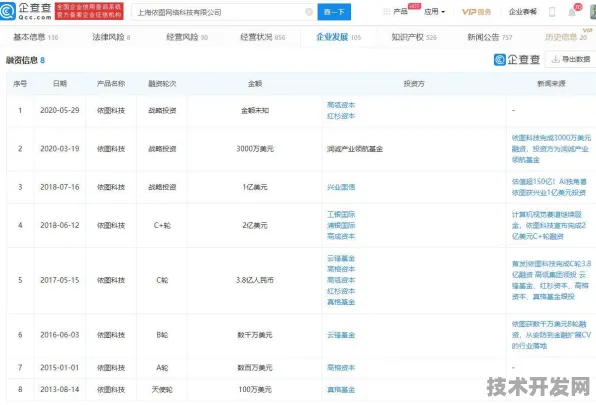Select the 天使轮 round cell
Viewport: 596px width, 405px height.
tap(162, 389)
